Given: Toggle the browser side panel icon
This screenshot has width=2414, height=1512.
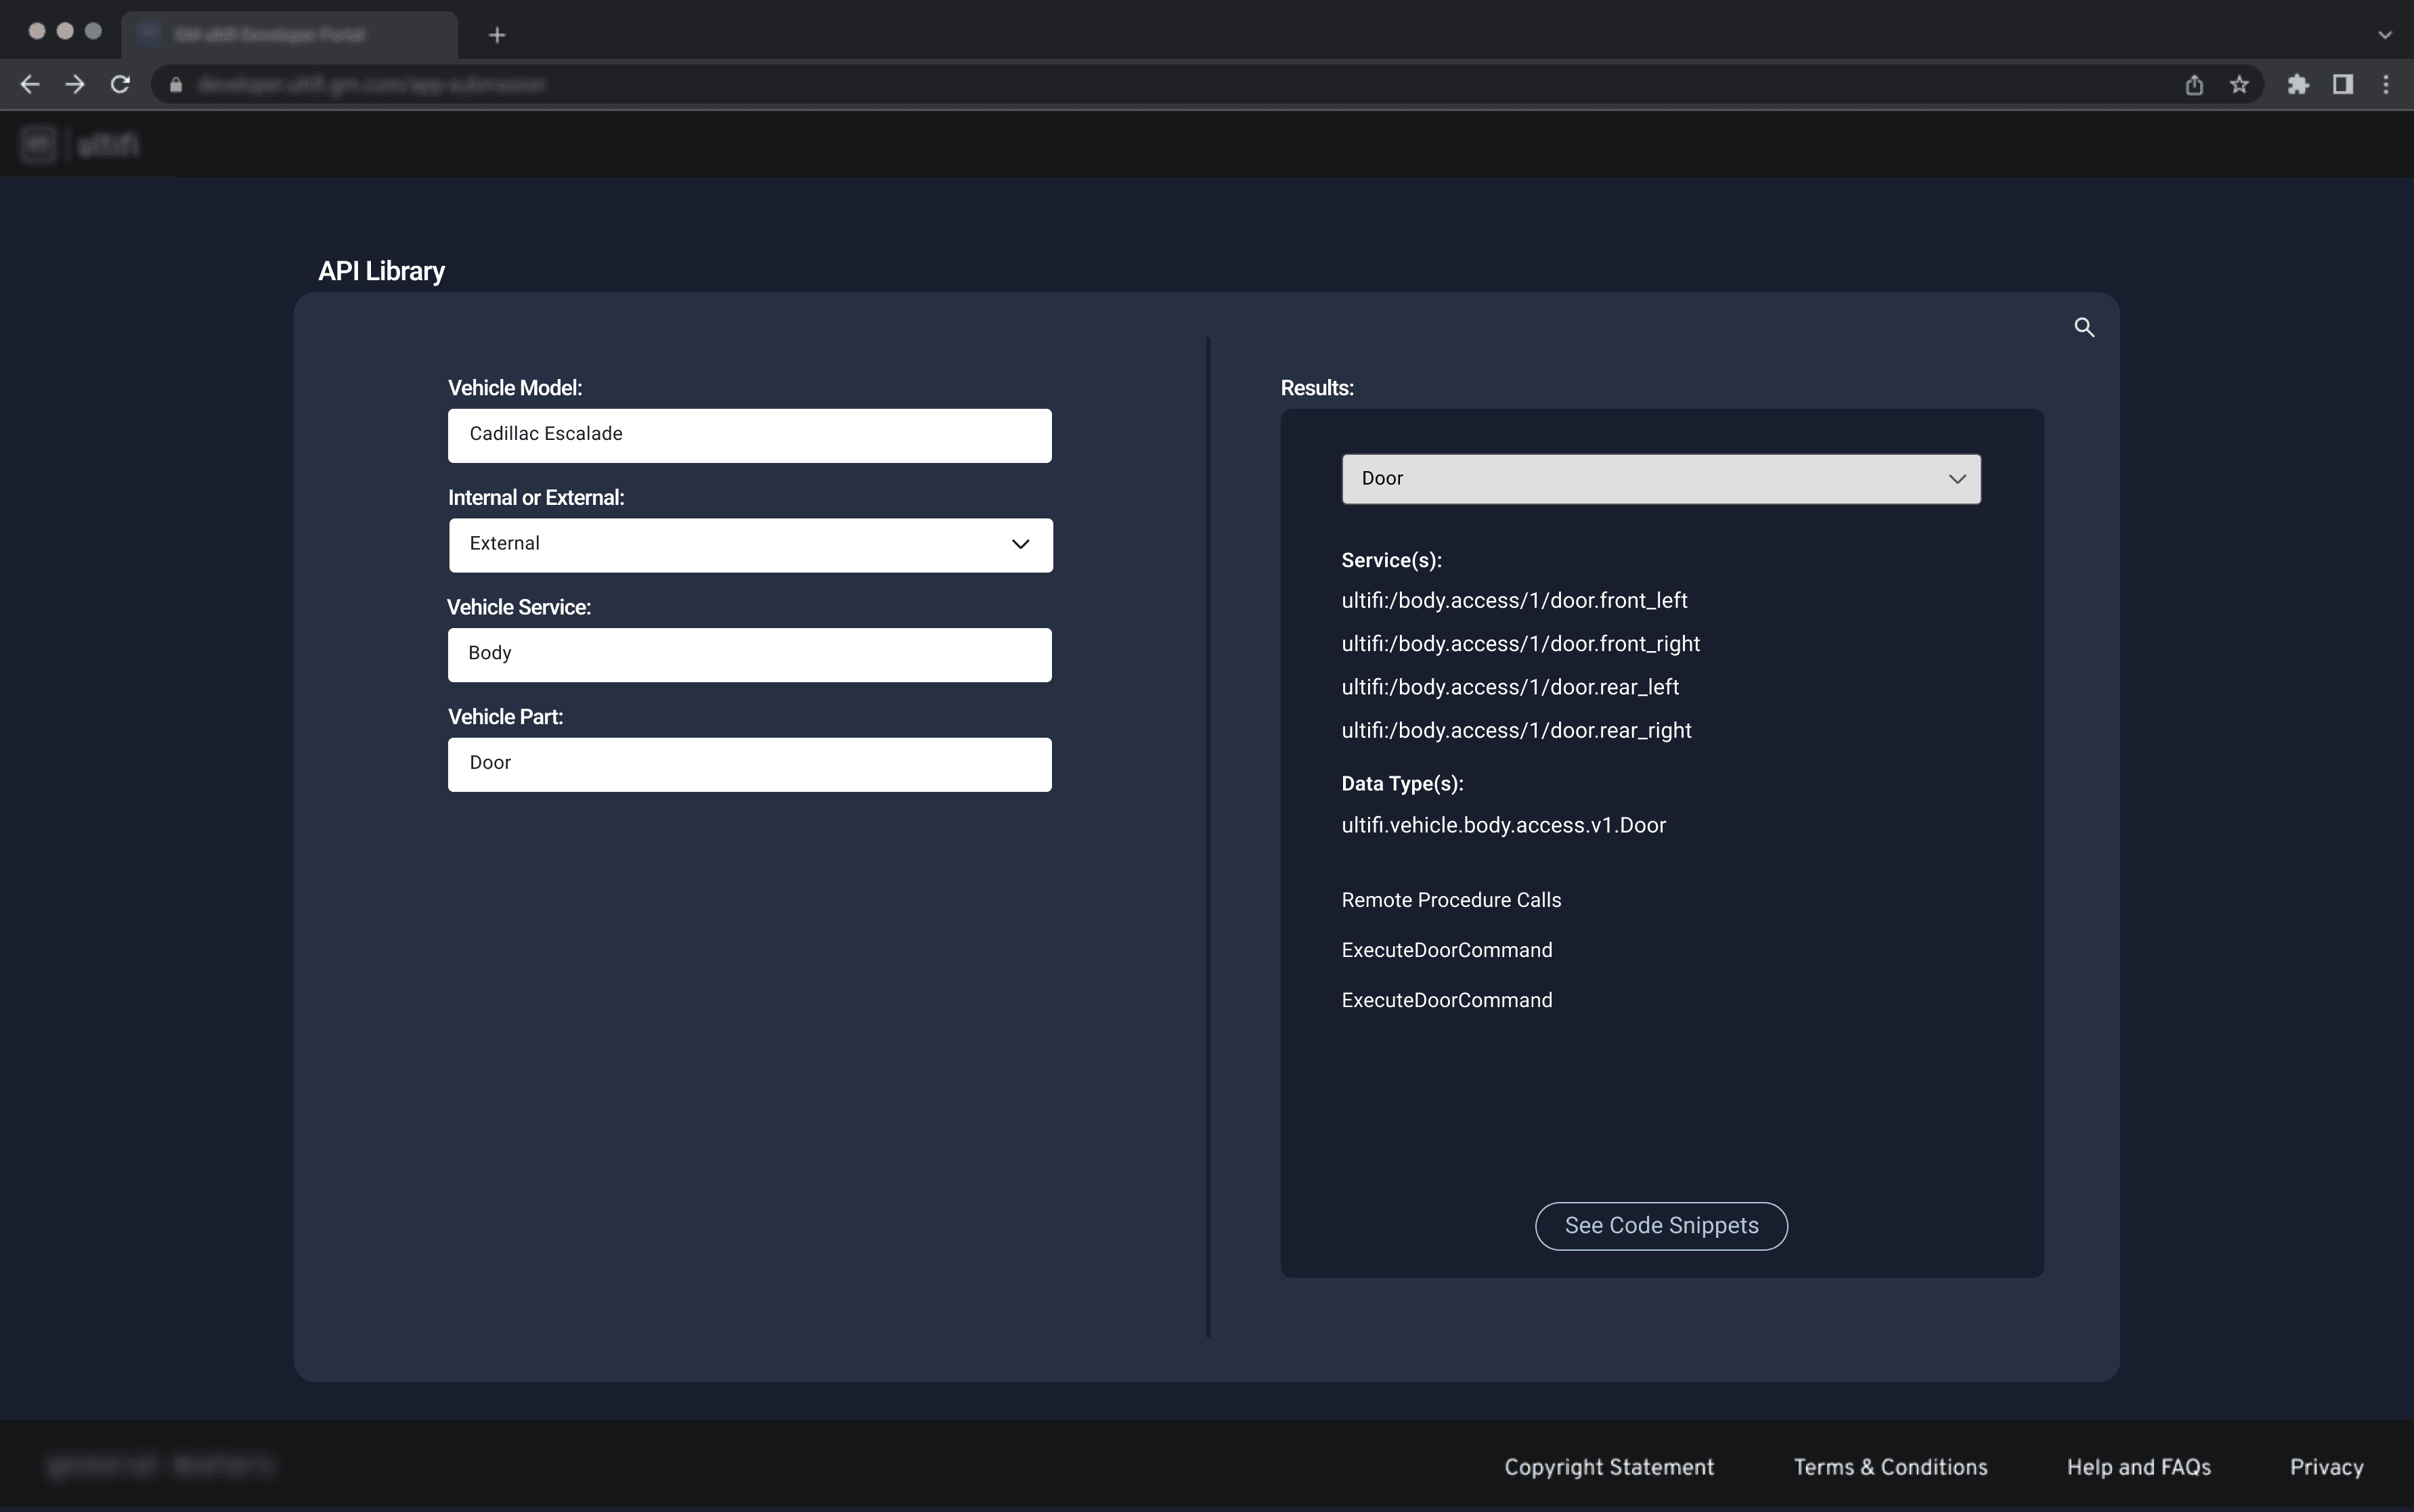Looking at the screenshot, I should [x=2342, y=85].
